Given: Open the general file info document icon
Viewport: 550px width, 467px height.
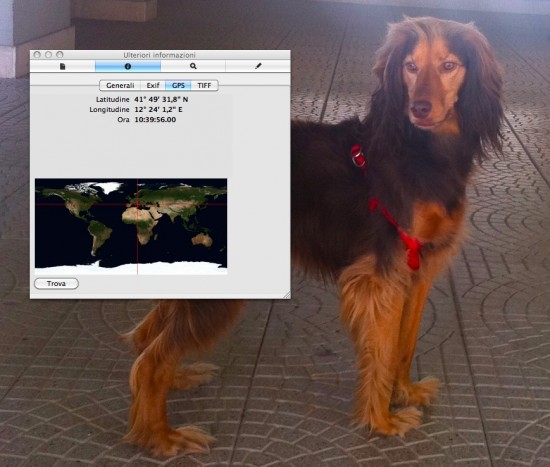Looking at the screenshot, I should click(x=62, y=66).
